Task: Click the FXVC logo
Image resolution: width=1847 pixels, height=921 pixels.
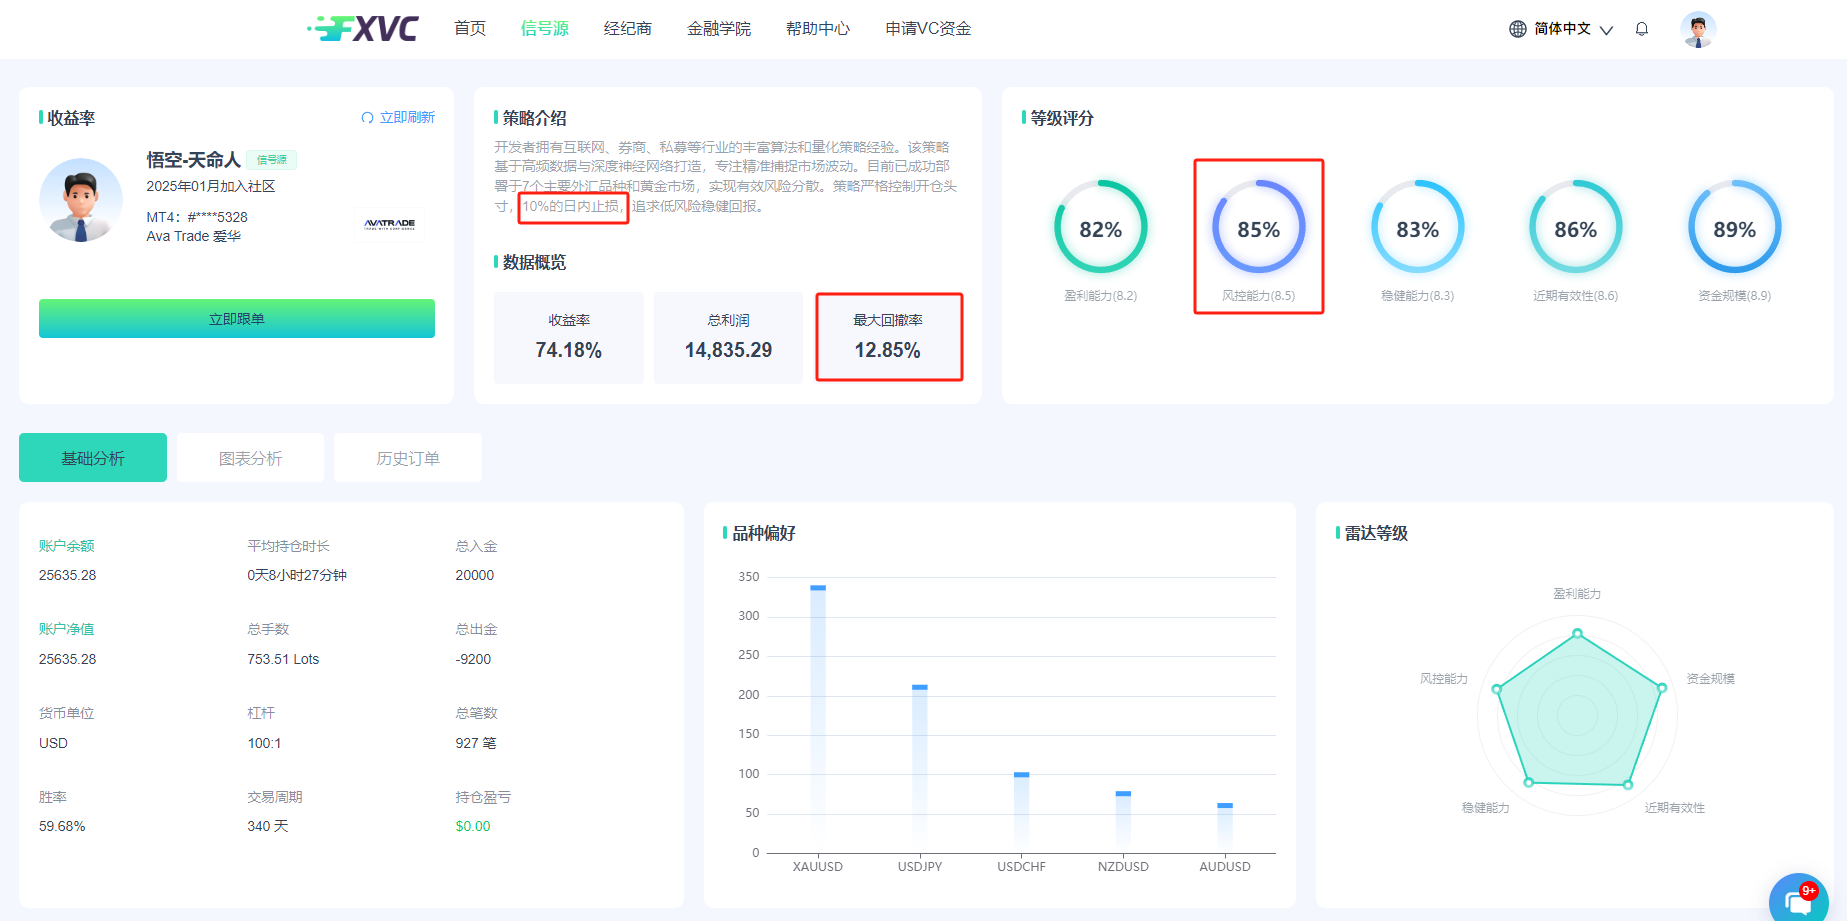Action: pyautogui.click(x=364, y=29)
